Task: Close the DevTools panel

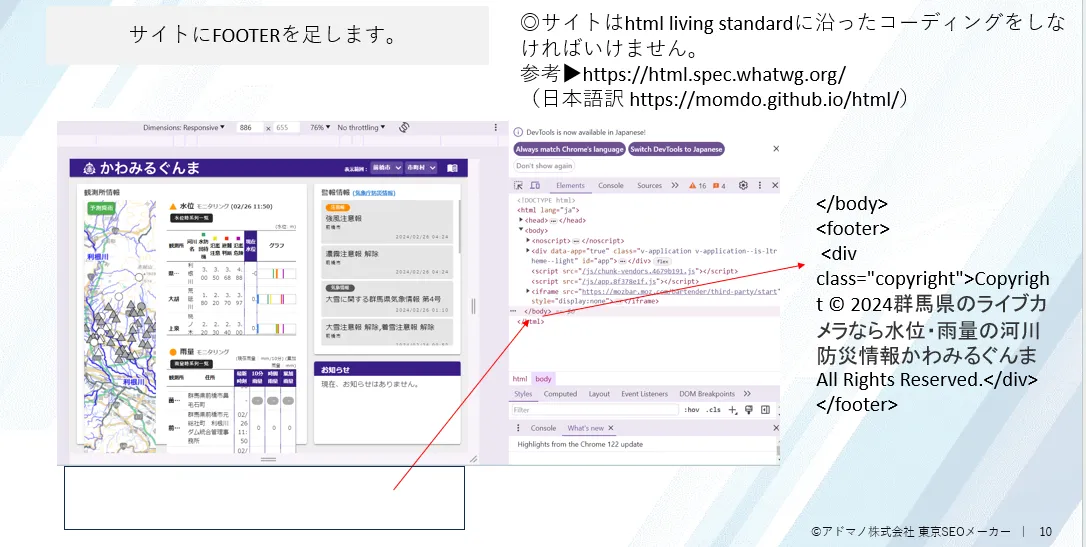Action: click(775, 186)
